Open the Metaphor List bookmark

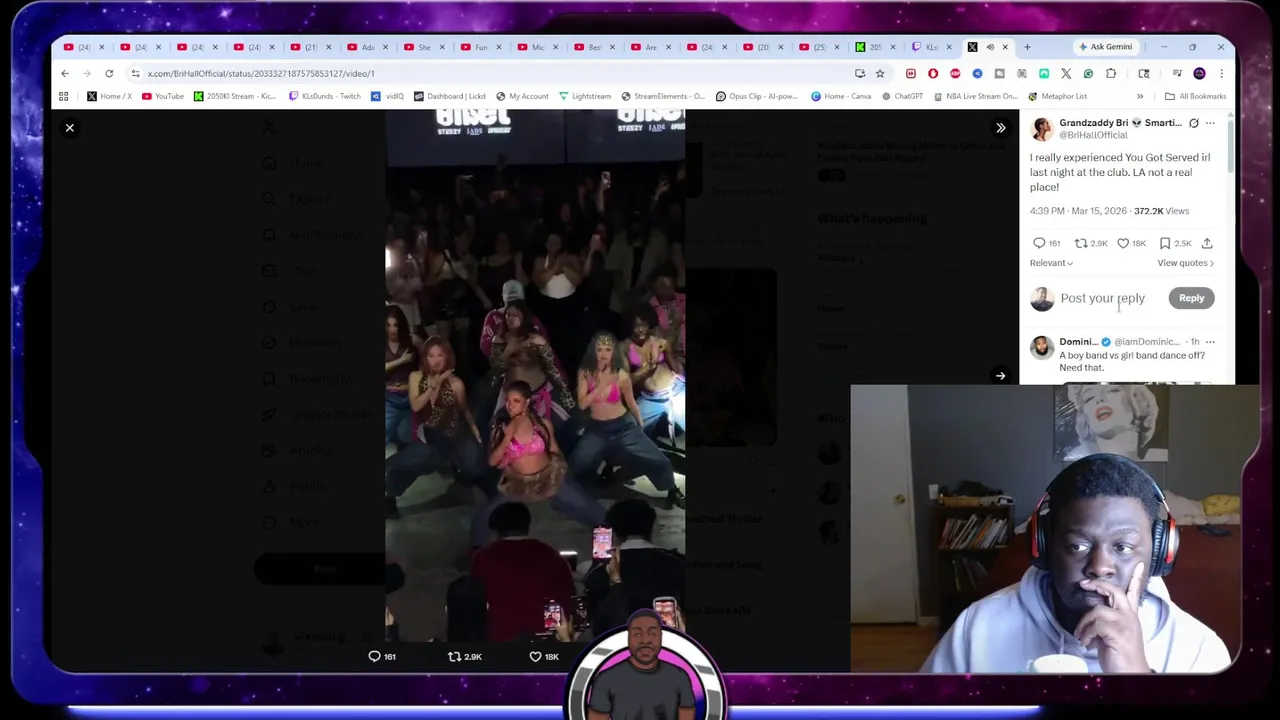(1057, 96)
